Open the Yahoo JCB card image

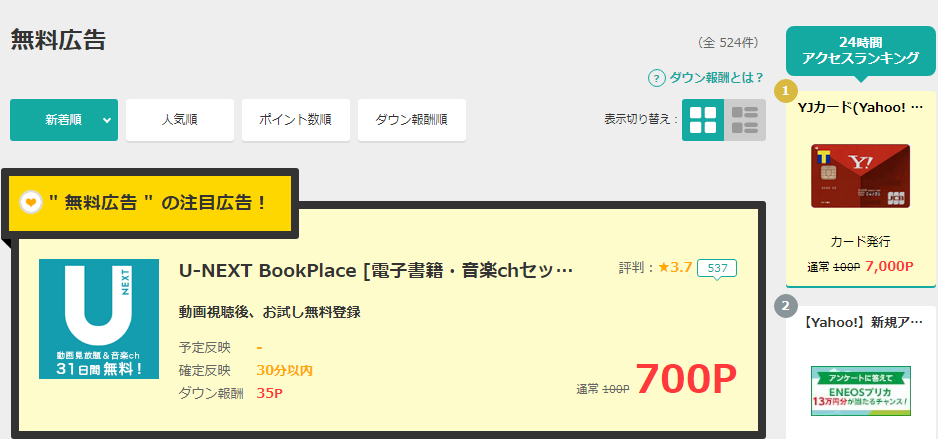(x=860, y=176)
